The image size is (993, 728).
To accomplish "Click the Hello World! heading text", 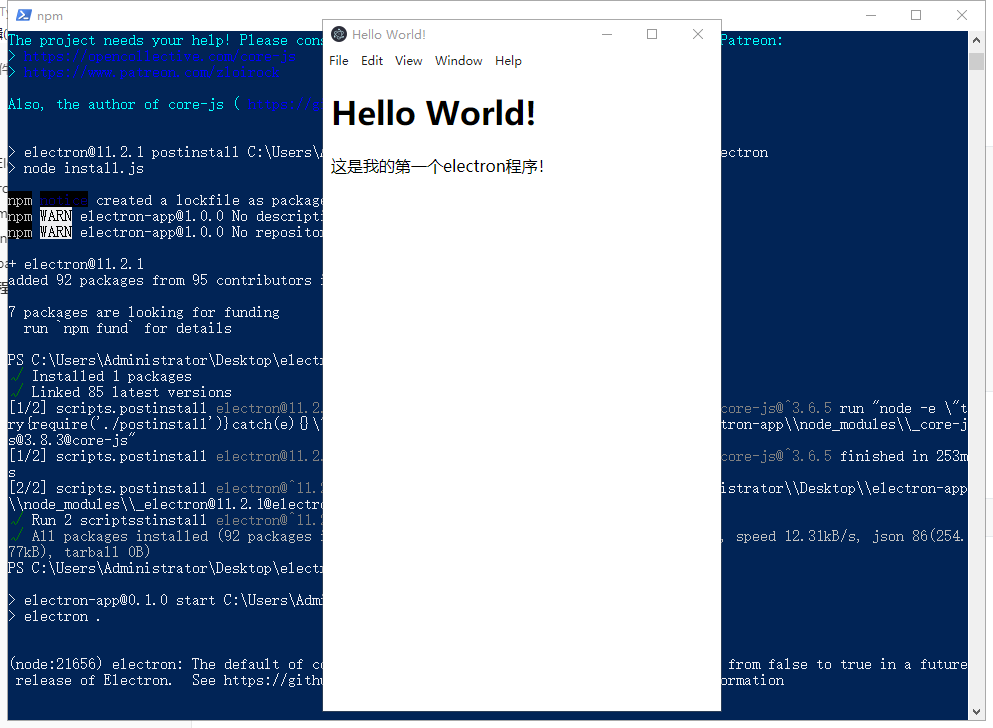I will [434, 114].
